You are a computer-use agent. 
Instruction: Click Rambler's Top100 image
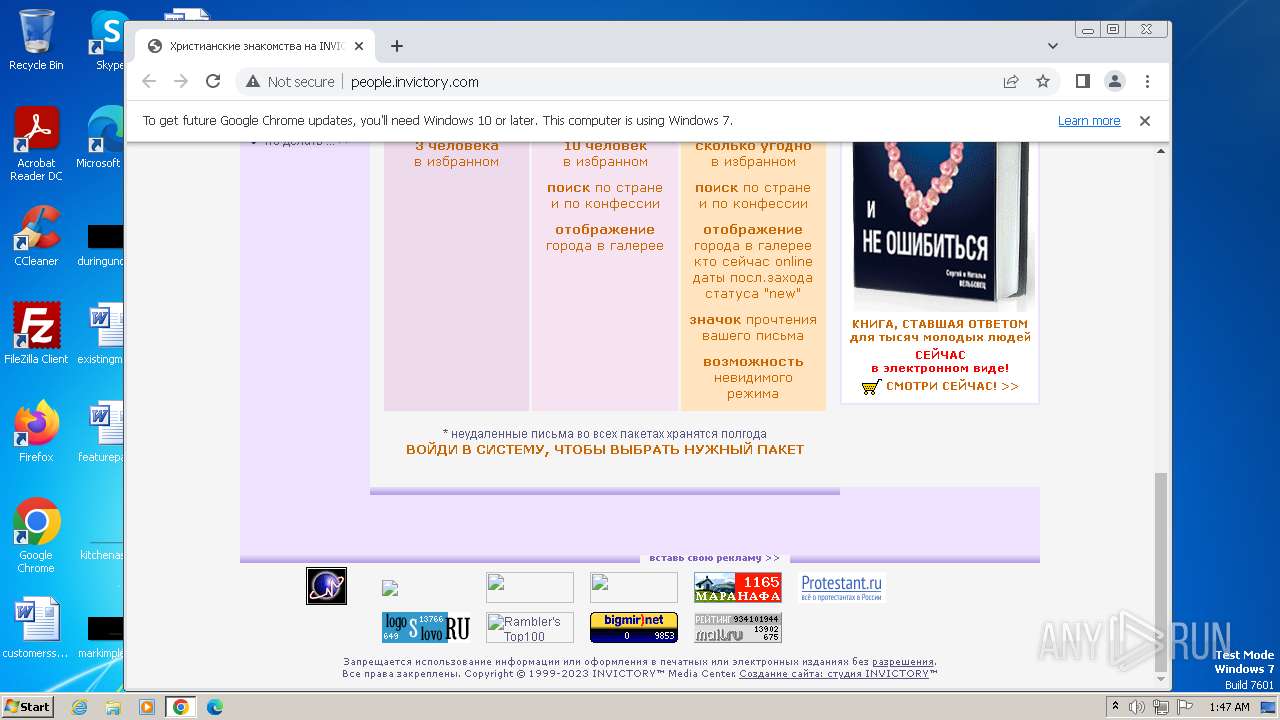530,627
